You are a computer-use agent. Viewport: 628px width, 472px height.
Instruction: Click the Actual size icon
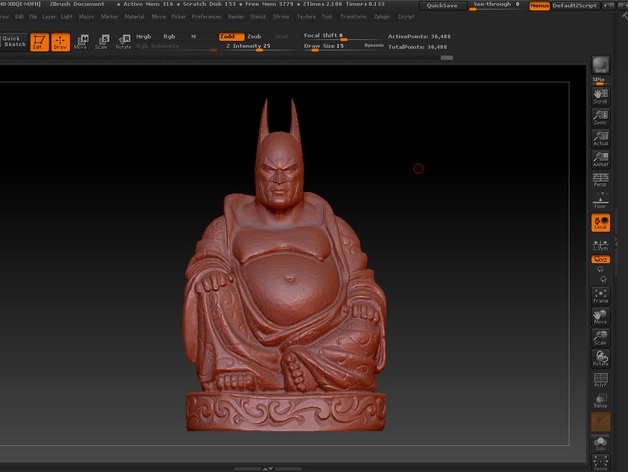(600, 139)
